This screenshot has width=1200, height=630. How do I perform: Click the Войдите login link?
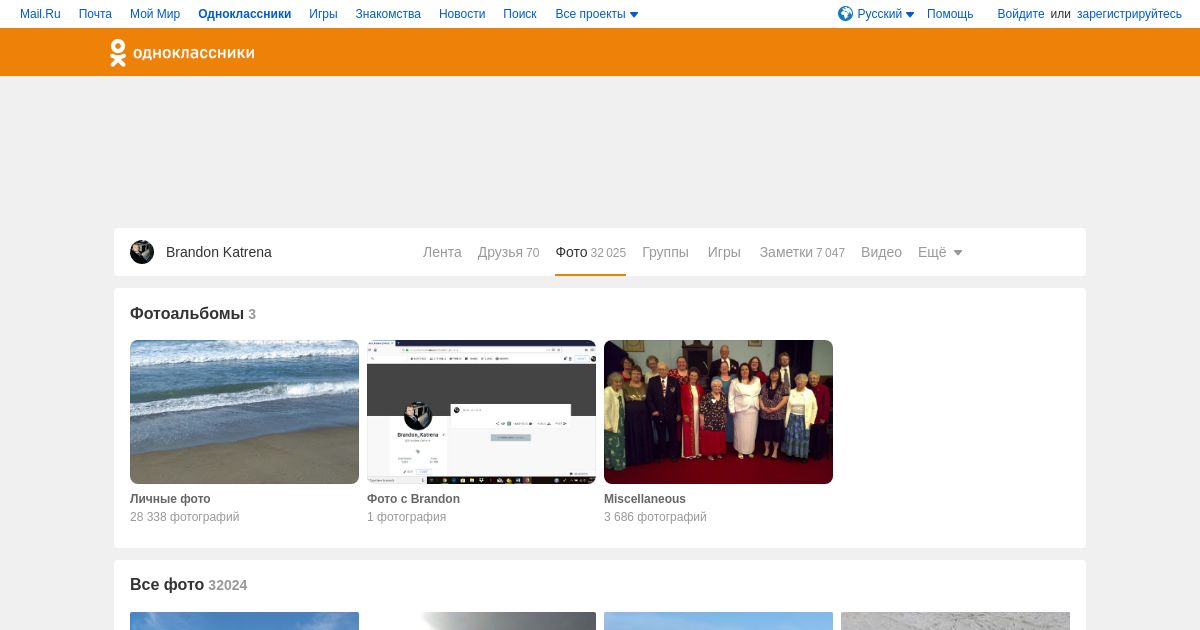pyautogui.click(x=1021, y=14)
